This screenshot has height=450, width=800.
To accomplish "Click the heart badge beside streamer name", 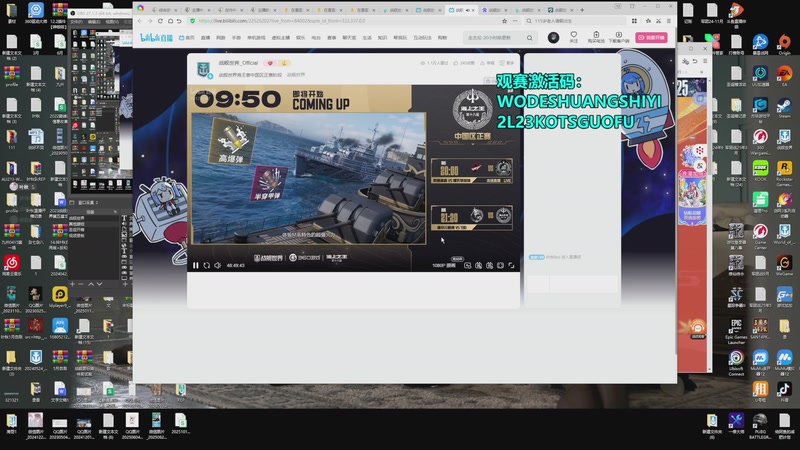I will click(x=270, y=63).
